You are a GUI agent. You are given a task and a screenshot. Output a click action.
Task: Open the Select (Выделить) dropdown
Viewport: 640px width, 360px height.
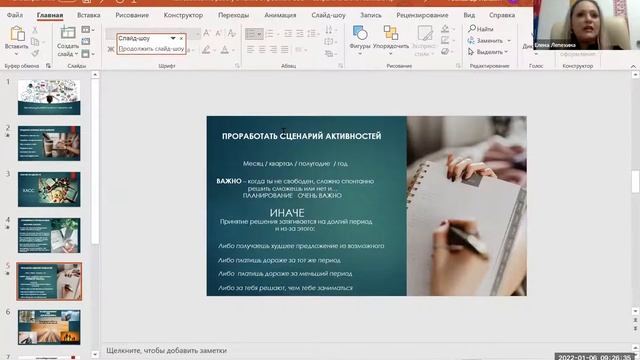click(488, 52)
